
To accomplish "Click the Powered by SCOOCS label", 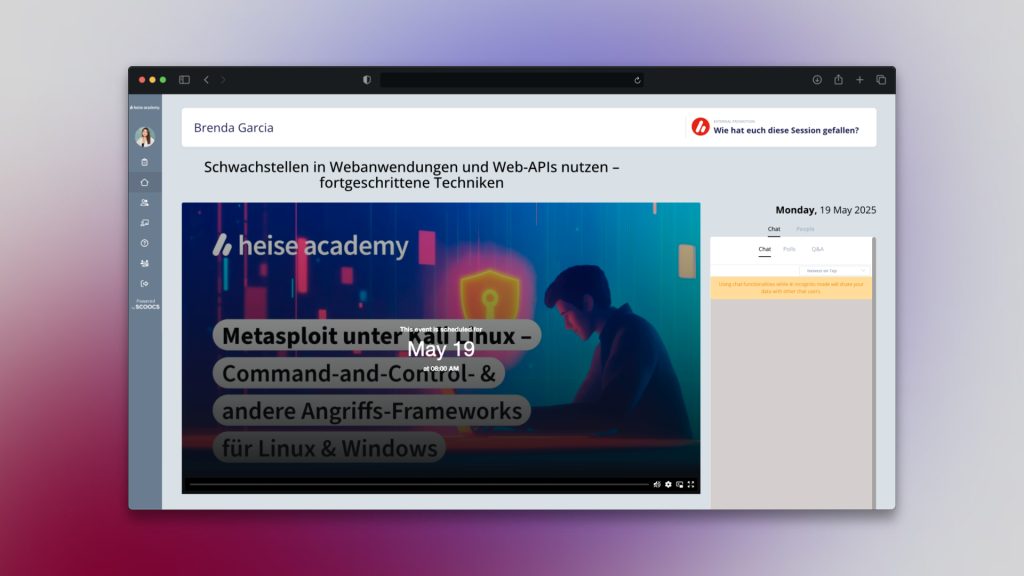I will pos(146,304).
